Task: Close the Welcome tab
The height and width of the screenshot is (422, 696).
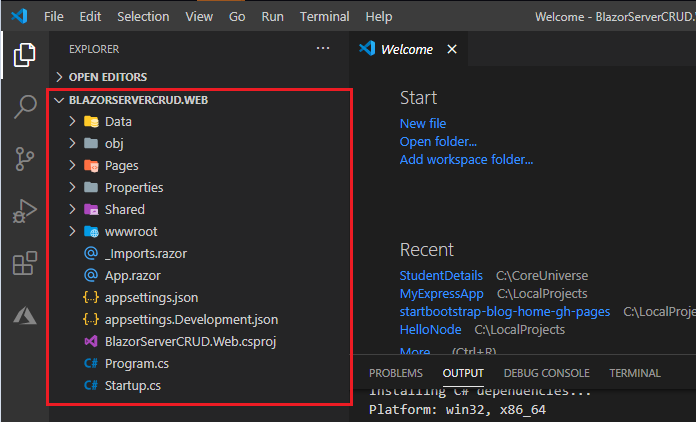Action: (451, 49)
